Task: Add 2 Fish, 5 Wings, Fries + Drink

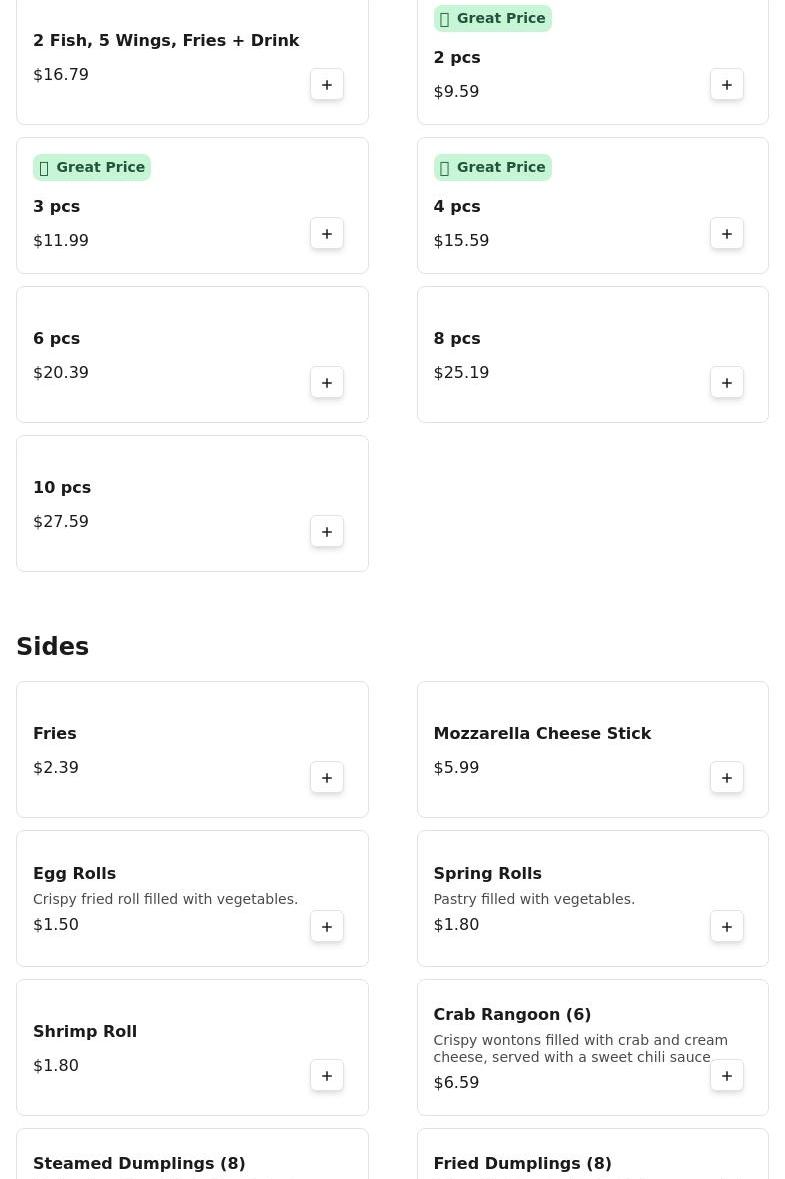Action: [327, 85]
